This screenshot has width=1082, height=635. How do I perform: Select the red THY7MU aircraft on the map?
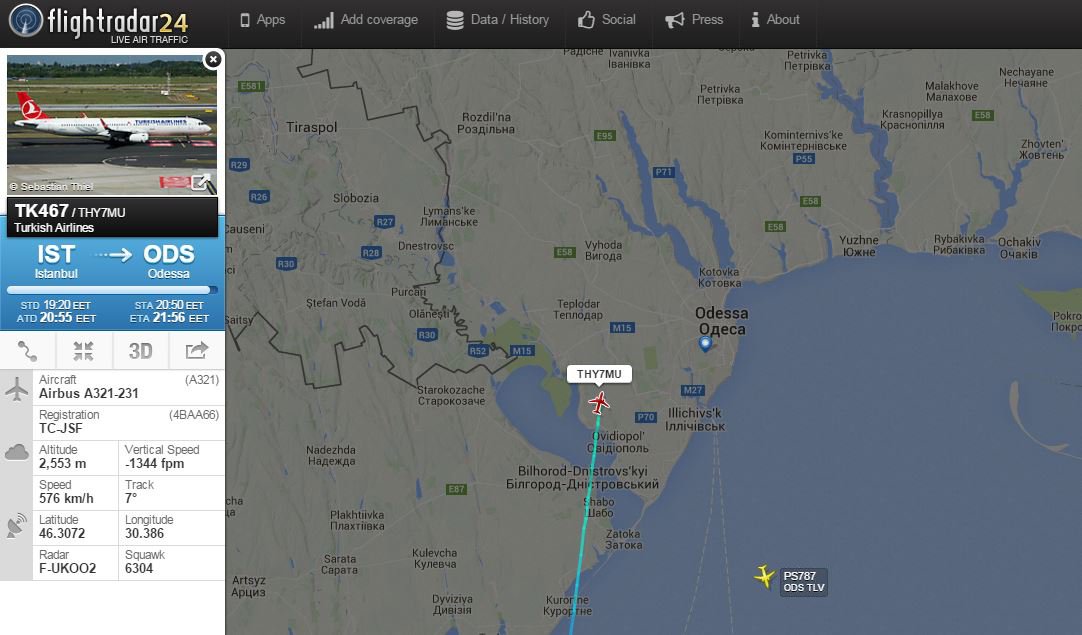[599, 402]
